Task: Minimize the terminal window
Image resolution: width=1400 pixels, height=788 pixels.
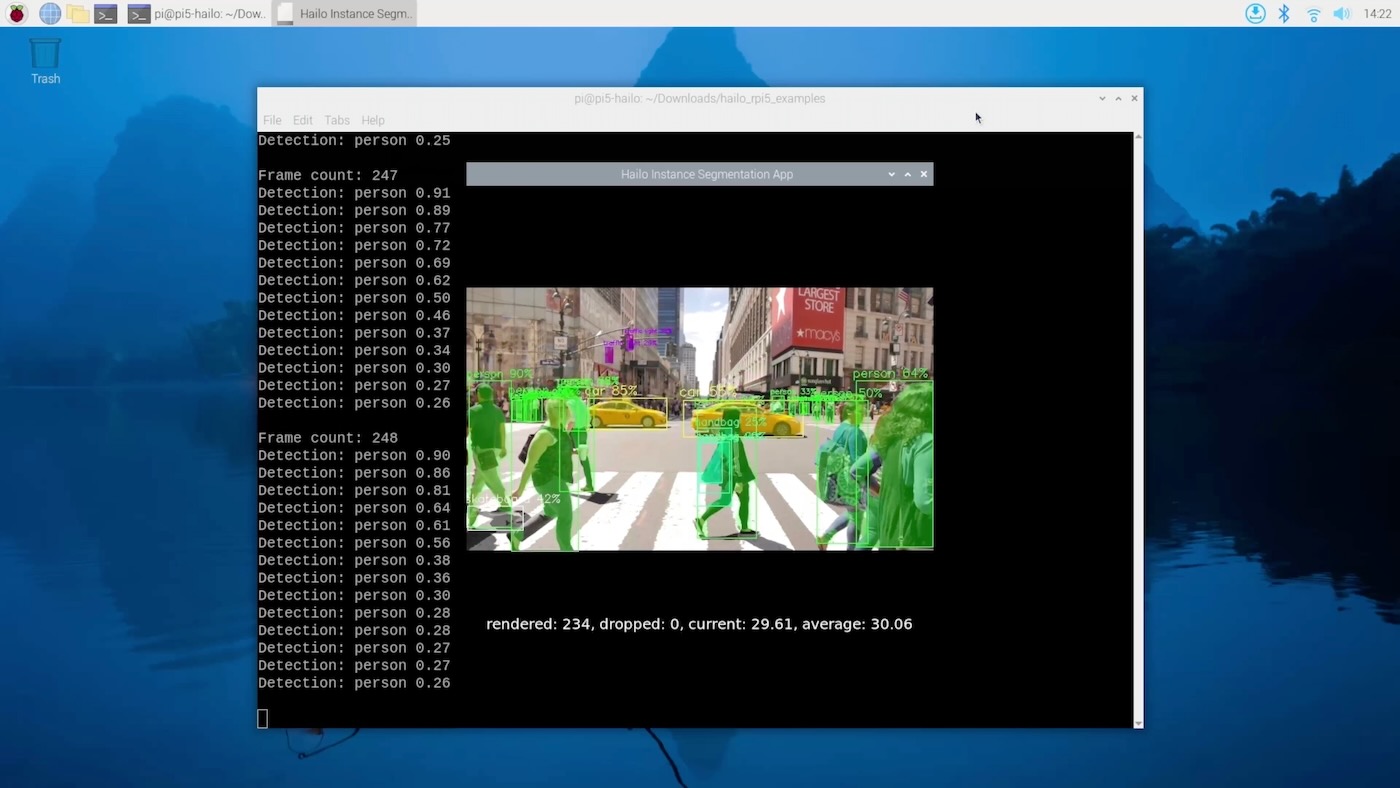Action: click(1102, 98)
